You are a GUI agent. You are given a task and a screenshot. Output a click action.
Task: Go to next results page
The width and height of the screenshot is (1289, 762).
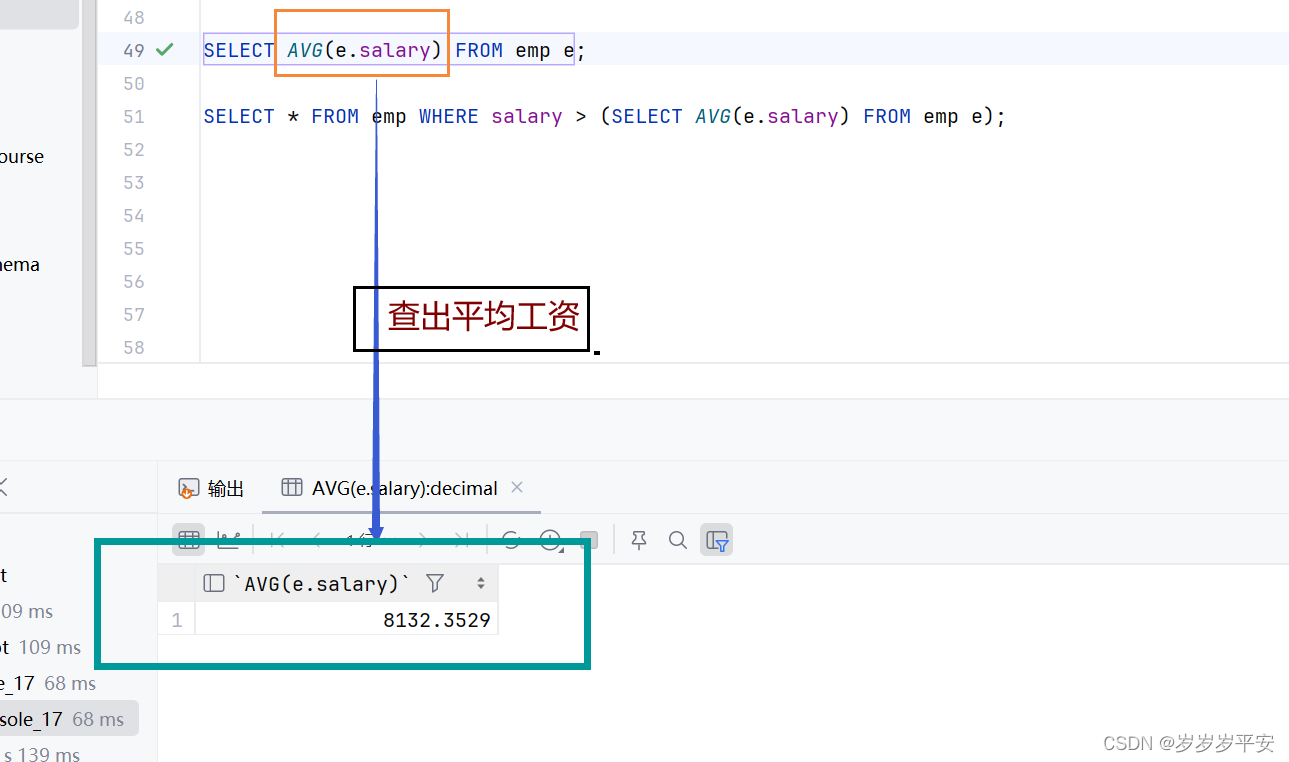[422, 540]
